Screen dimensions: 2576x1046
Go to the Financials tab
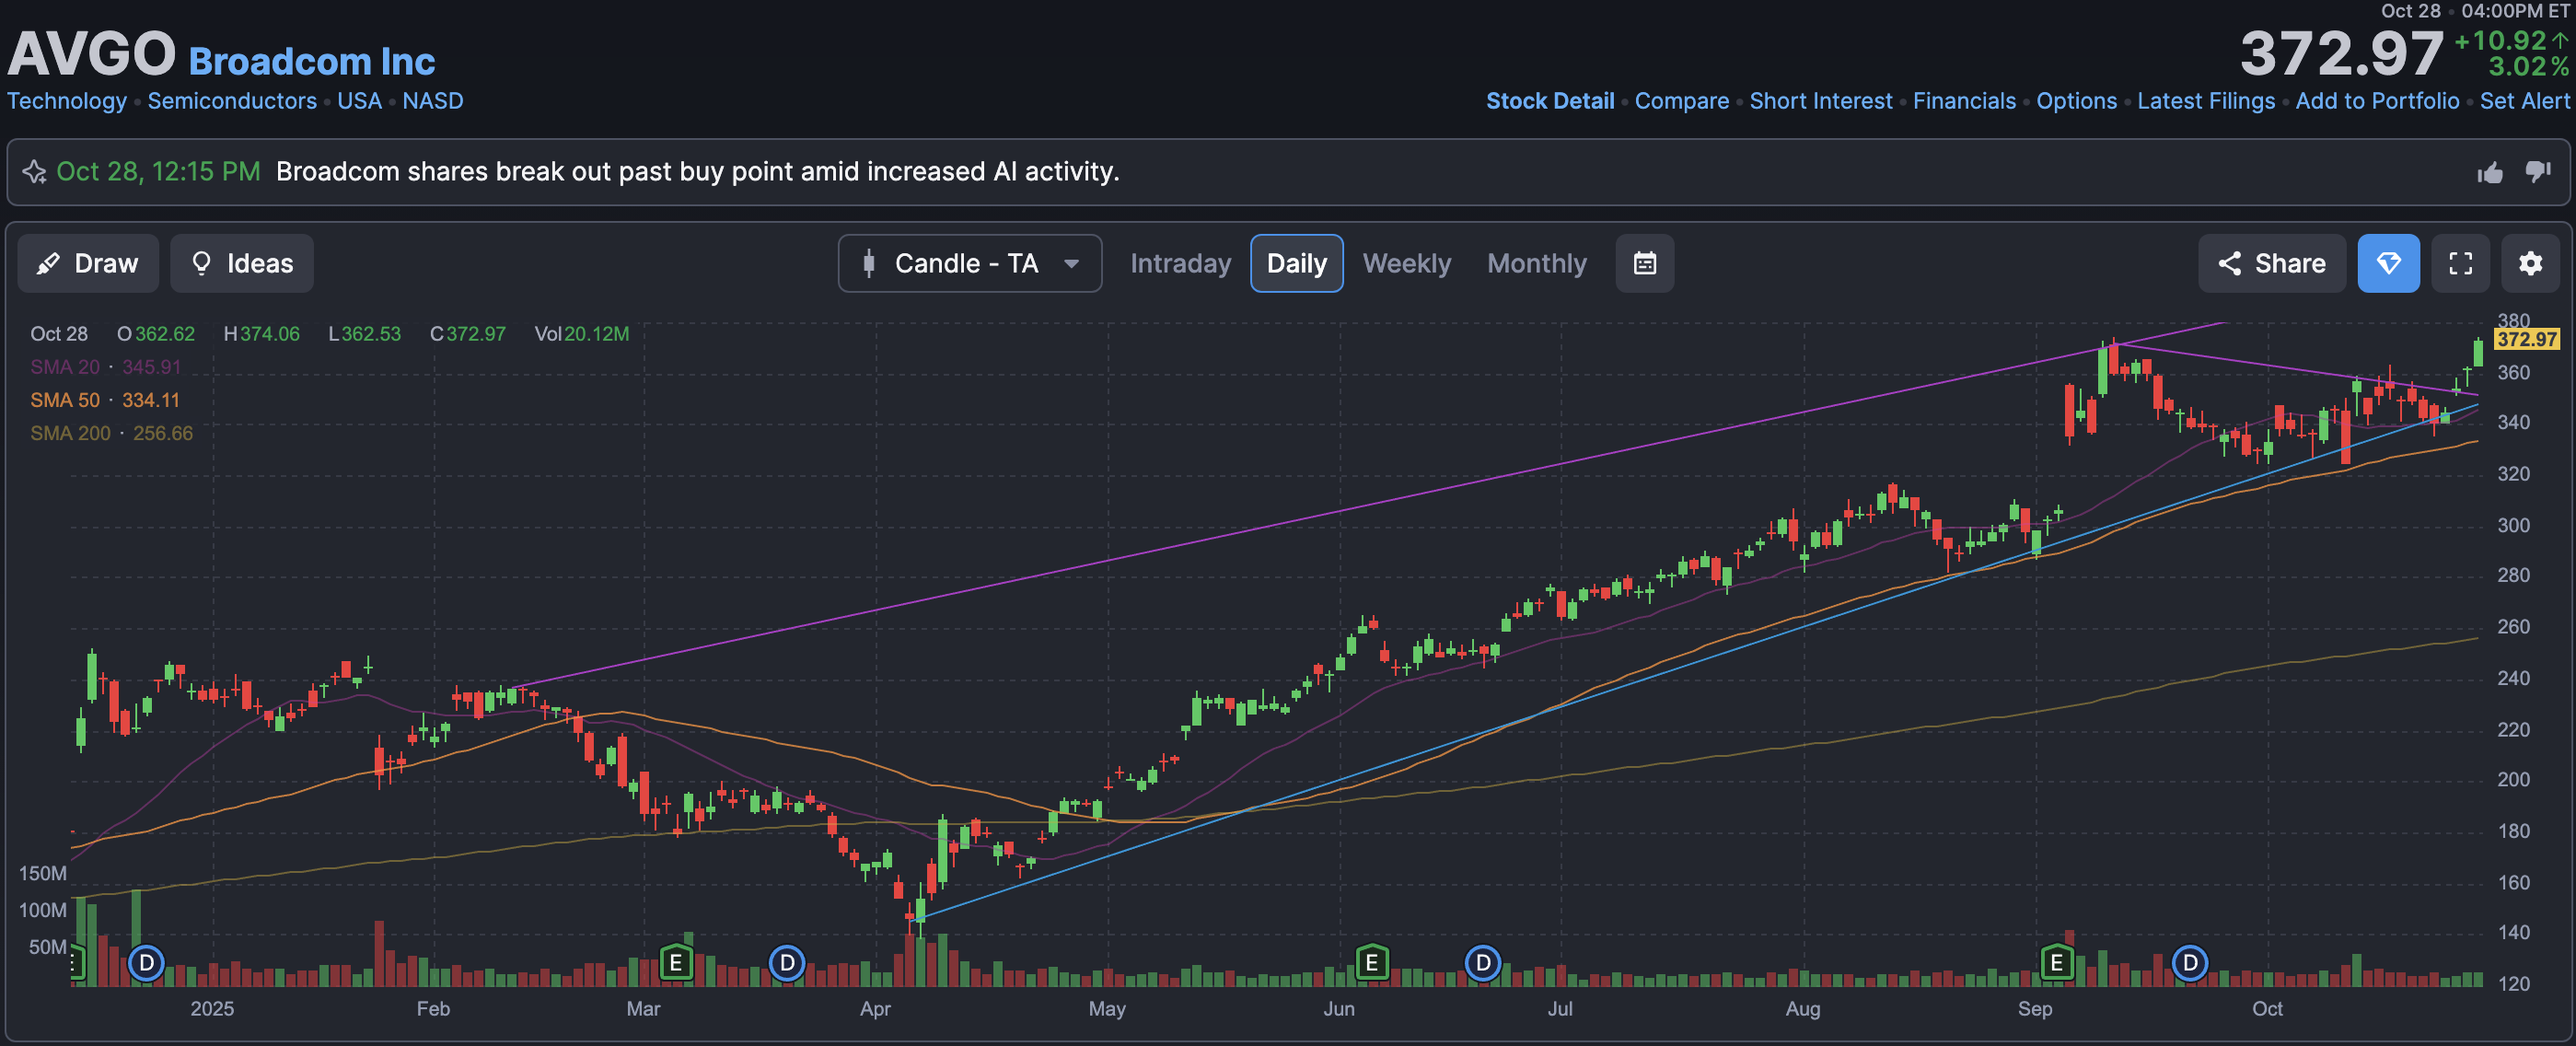(x=1963, y=101)
